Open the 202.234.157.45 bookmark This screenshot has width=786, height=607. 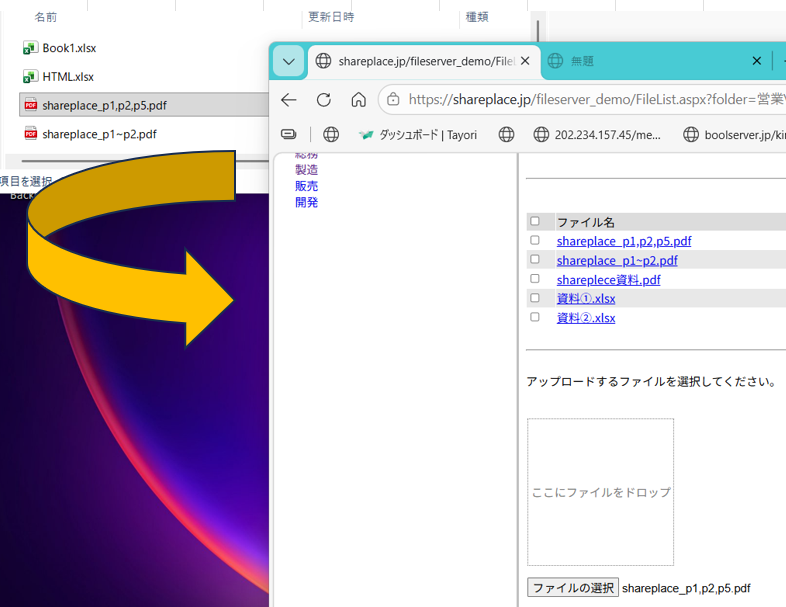(597, 134)
